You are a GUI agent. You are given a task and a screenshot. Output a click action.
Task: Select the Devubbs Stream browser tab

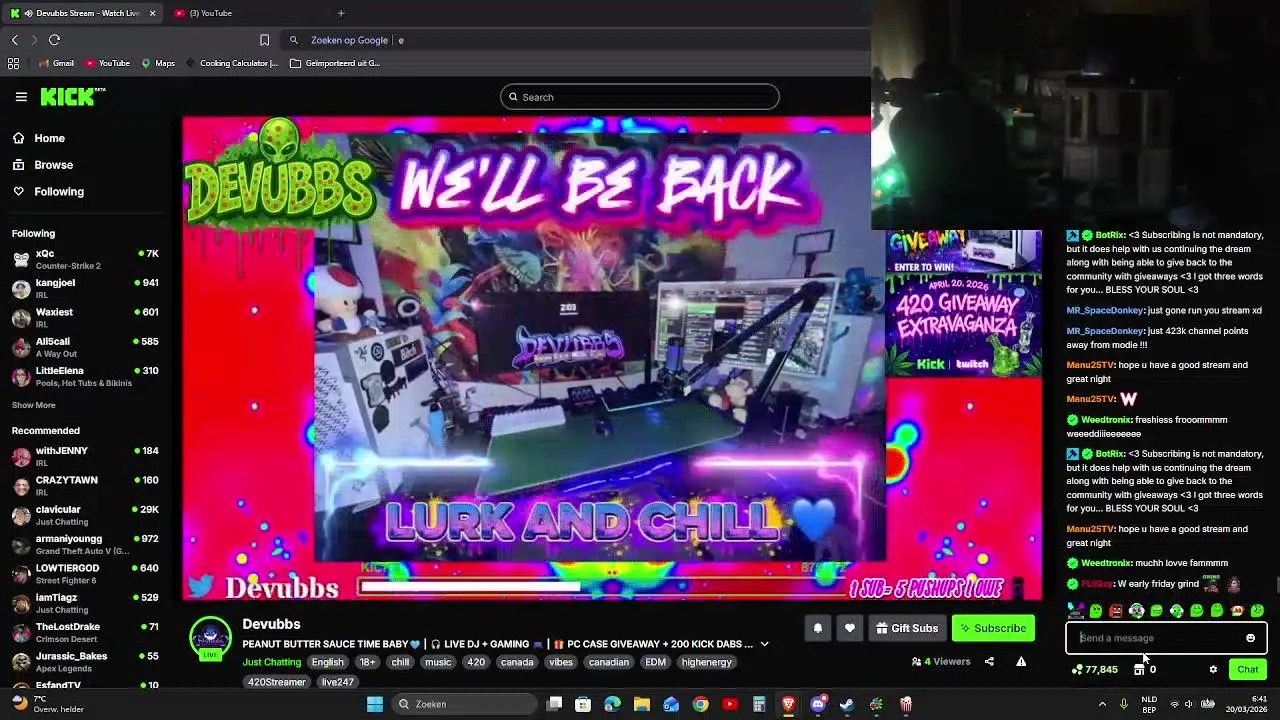(x=80, y=13)
